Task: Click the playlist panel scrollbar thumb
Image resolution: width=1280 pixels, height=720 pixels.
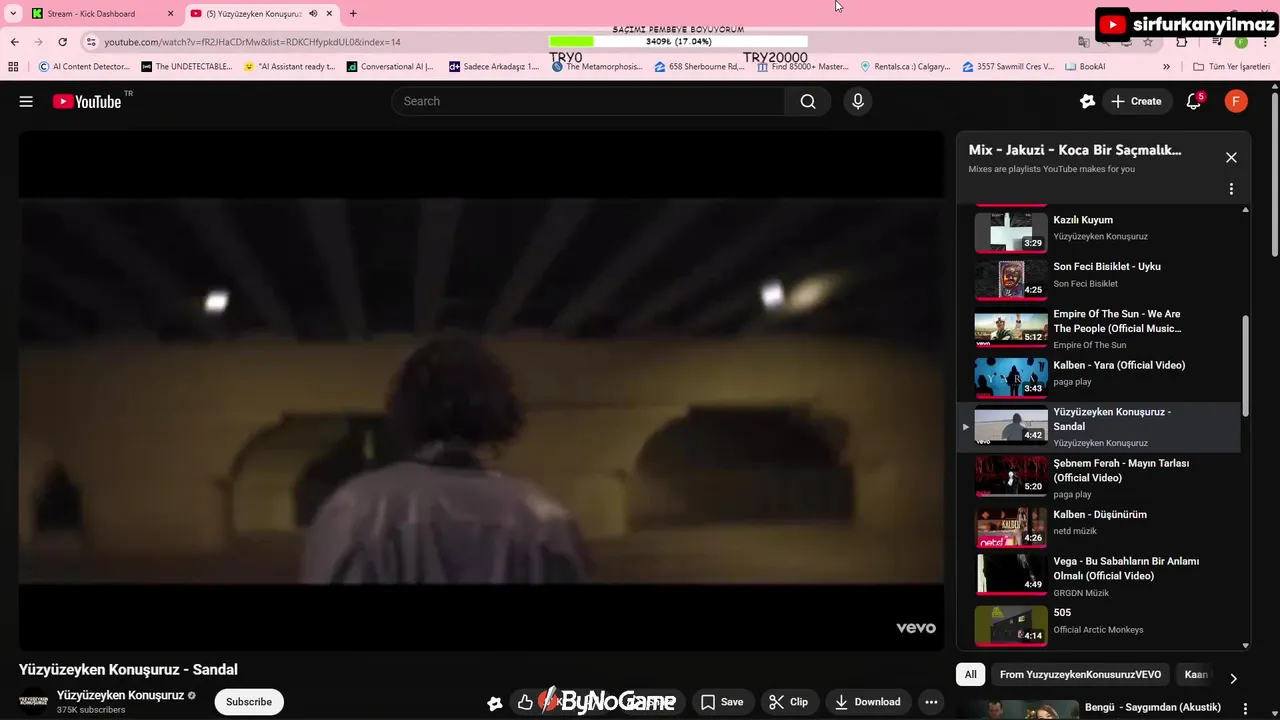Action: click(x=1245, y=366)
